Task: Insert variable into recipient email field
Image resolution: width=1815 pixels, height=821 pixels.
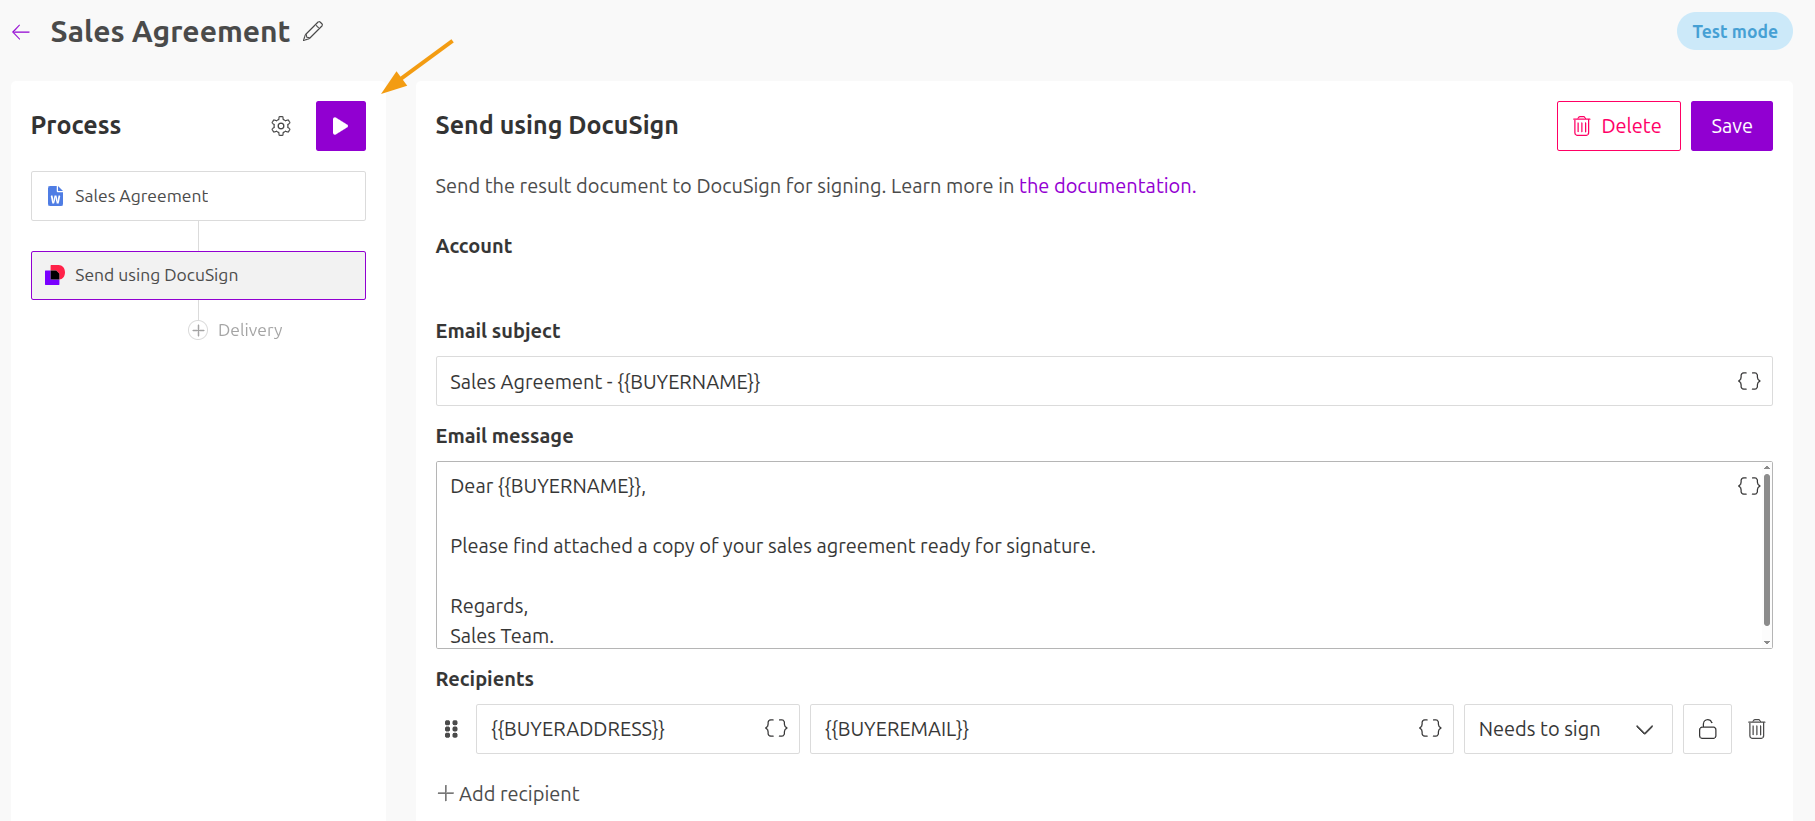Action: 1430,729
